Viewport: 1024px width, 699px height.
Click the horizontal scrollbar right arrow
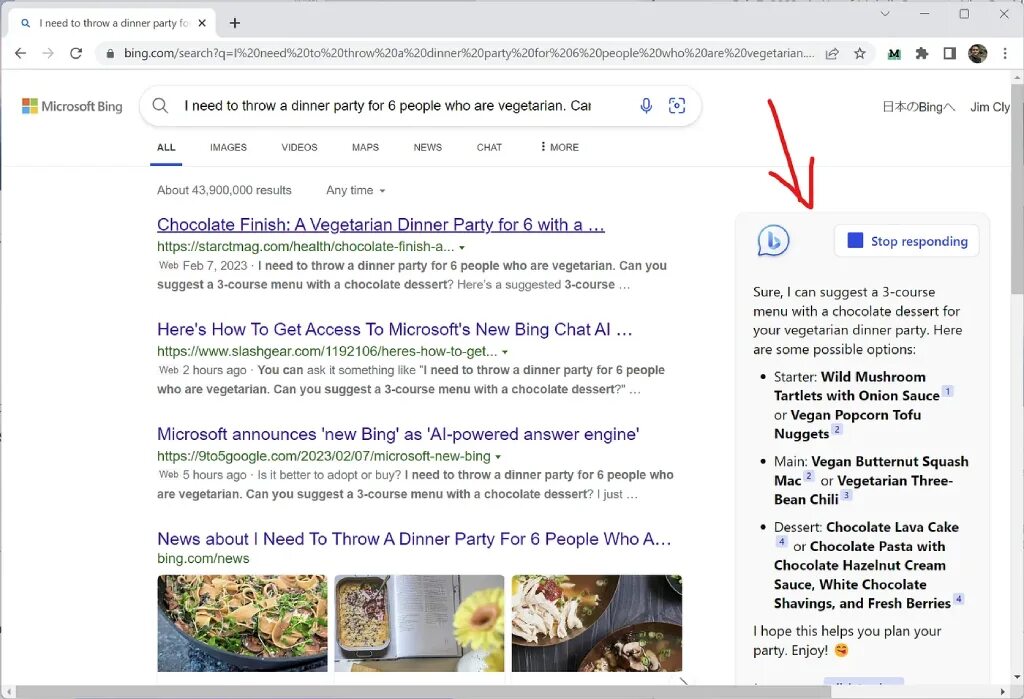1003,691
